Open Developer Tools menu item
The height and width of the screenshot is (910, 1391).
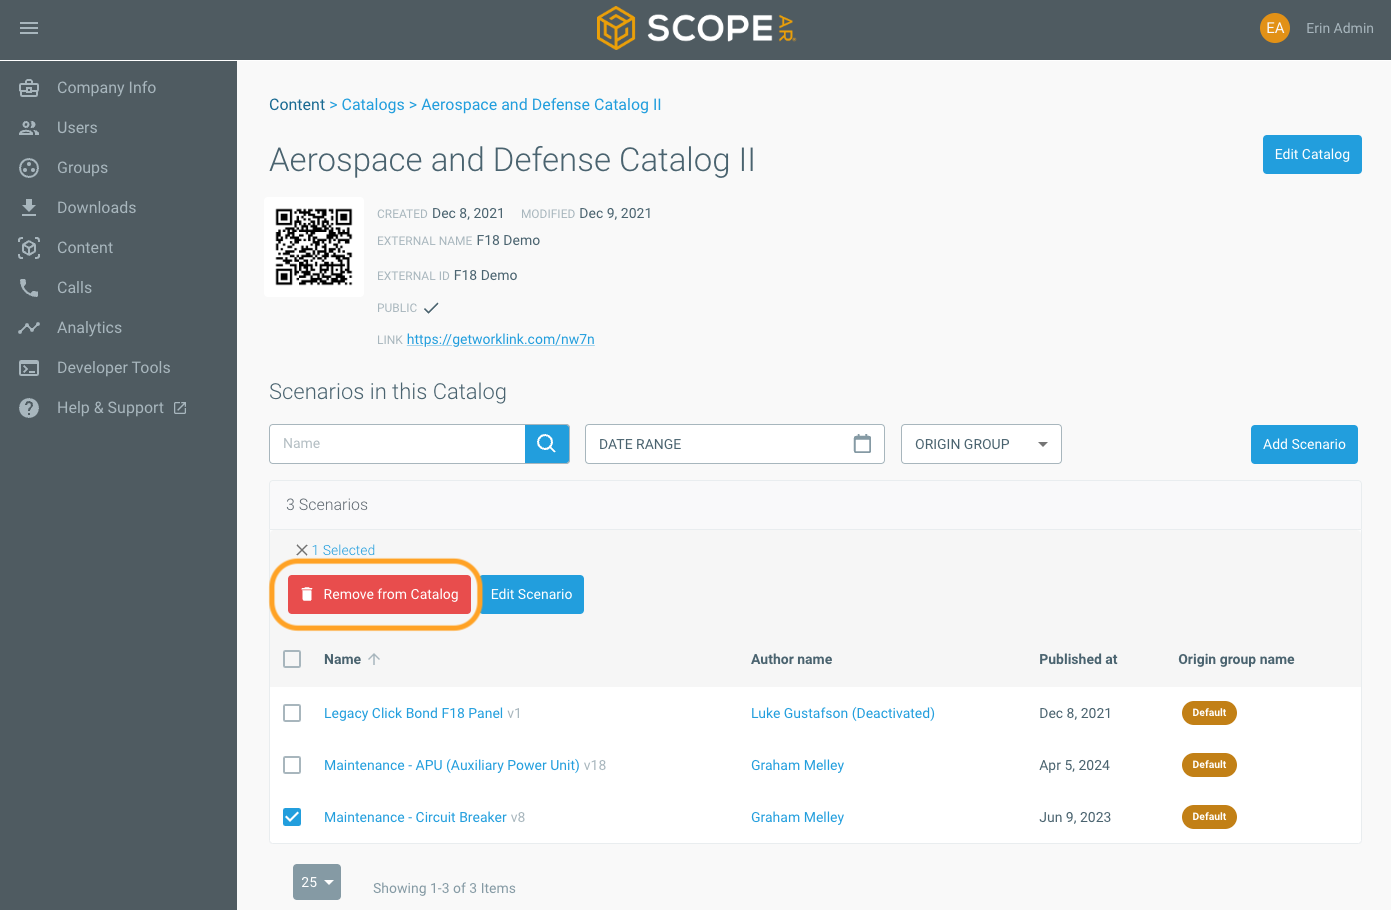tap(113, 368)
